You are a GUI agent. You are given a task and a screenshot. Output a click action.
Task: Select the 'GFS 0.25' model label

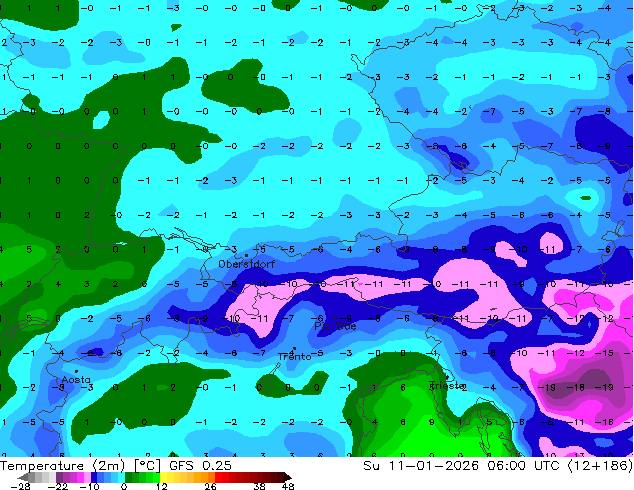[200, 466]
